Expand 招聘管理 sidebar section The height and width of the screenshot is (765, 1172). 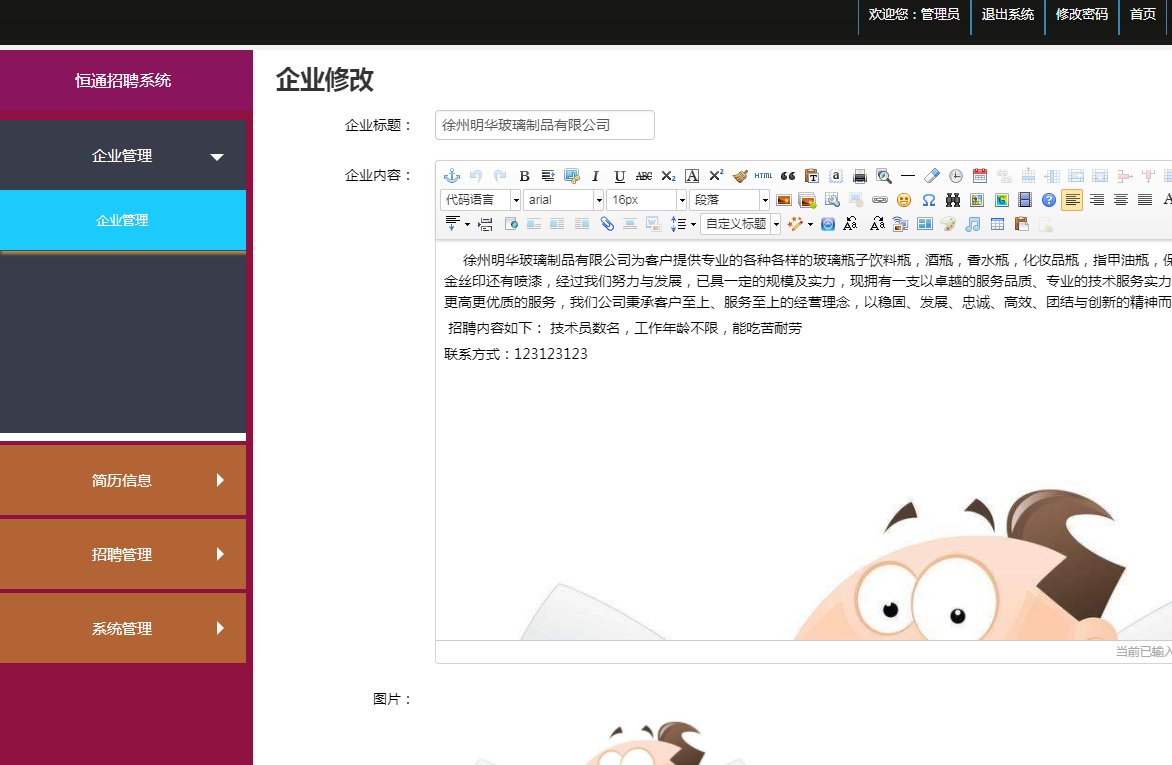(123, 554)
